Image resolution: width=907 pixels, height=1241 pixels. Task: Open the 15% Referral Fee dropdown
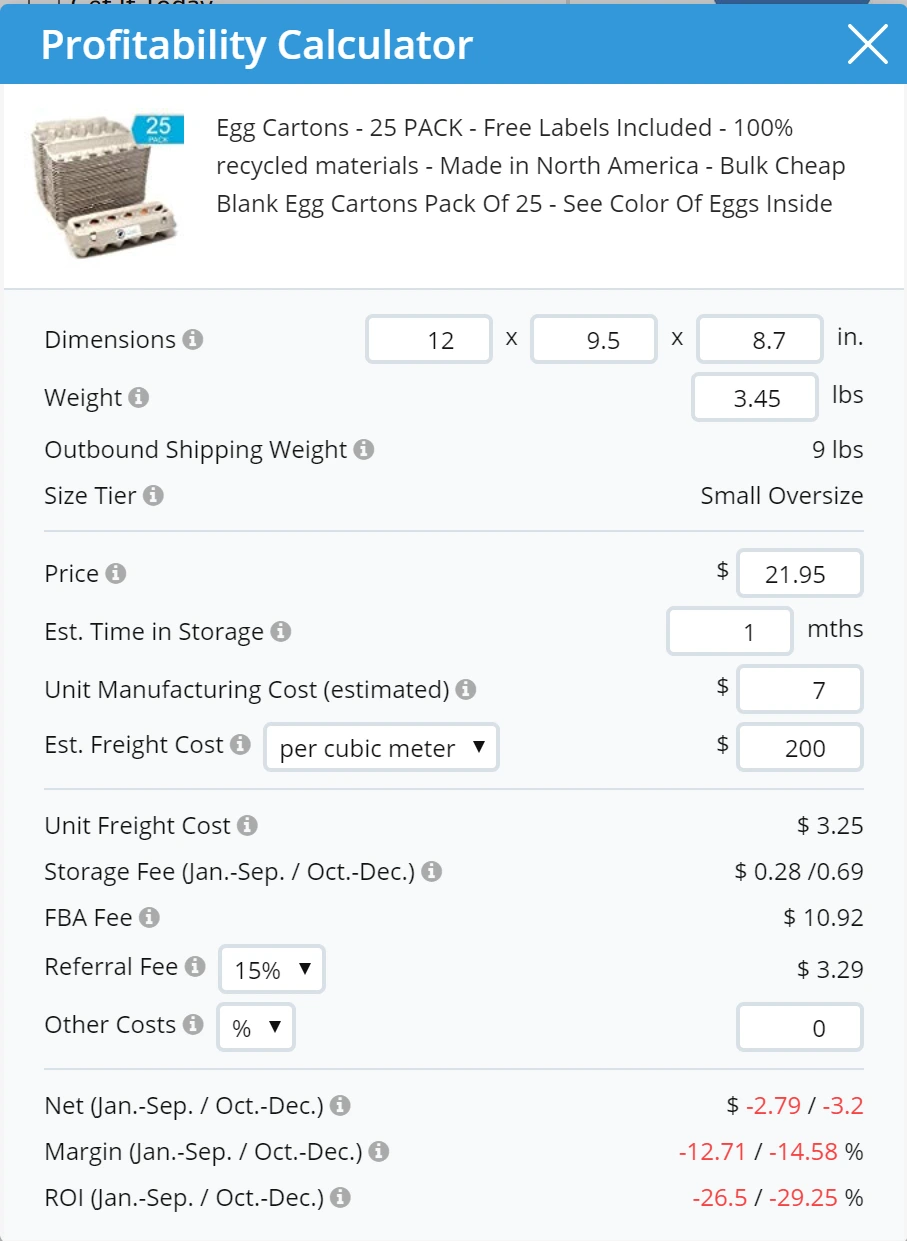[271, 969]
